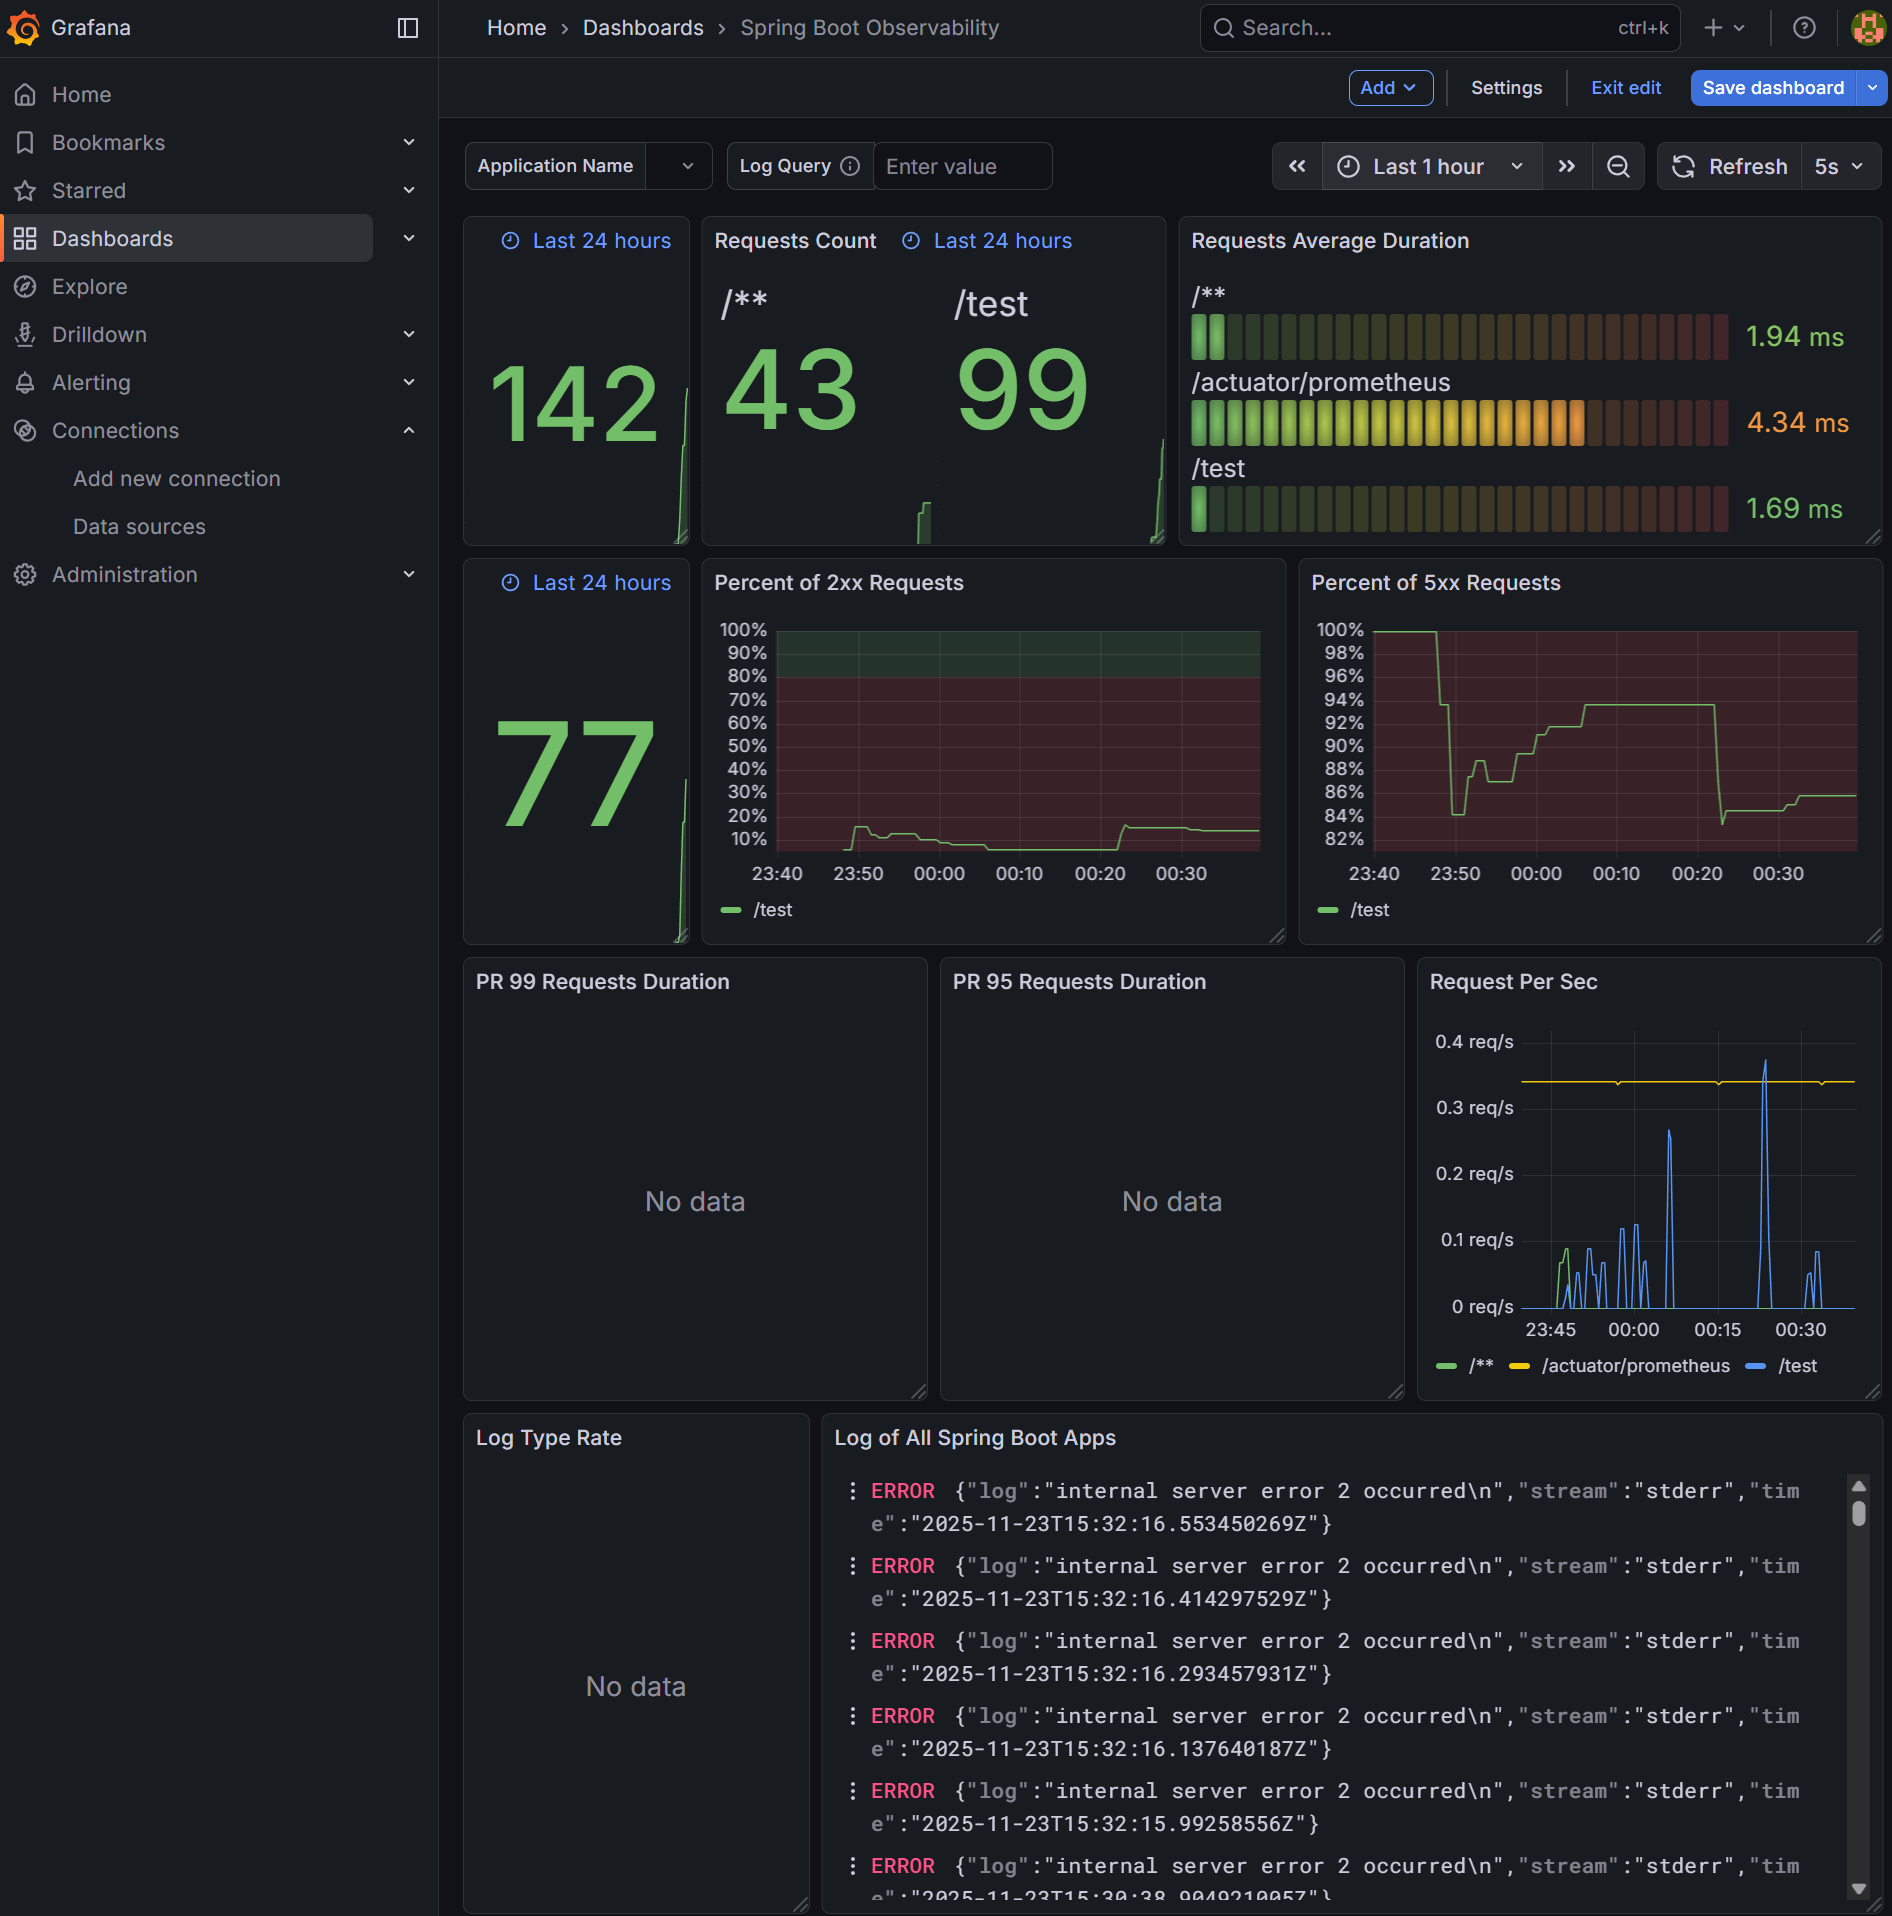Image resolution: width=1892 pixels, height=1916 pixels.
Task: Click the Exit edit link
Action: click(x=1626, y=88)
